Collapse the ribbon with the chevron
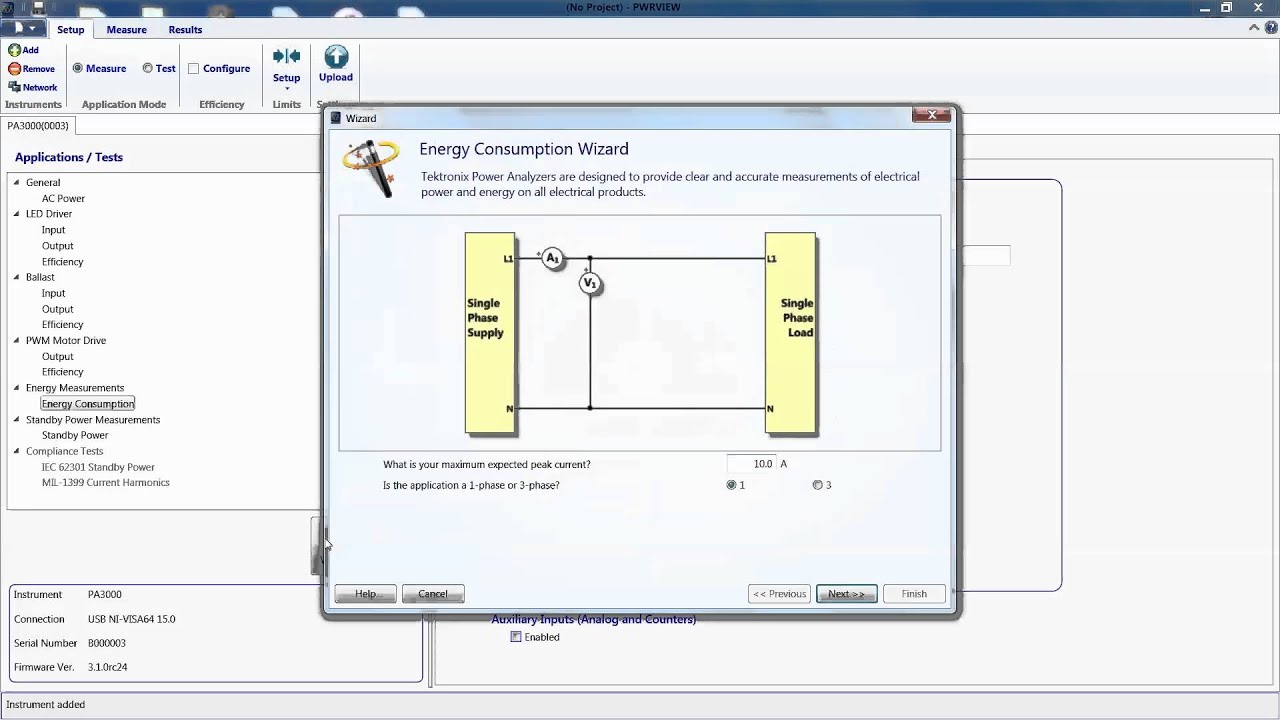This screenshot has height=720, width=1280. click(1254, 28)
